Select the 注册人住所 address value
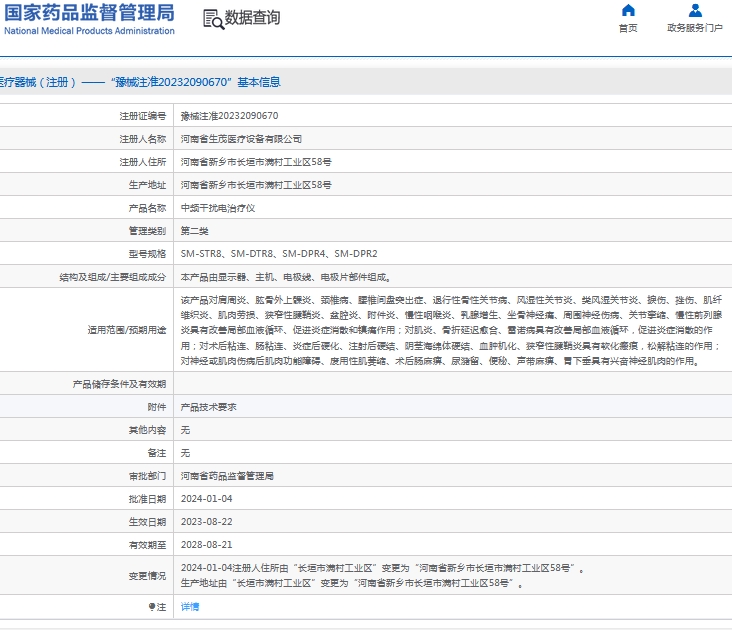The image size is (732, 630). point(256,162)
